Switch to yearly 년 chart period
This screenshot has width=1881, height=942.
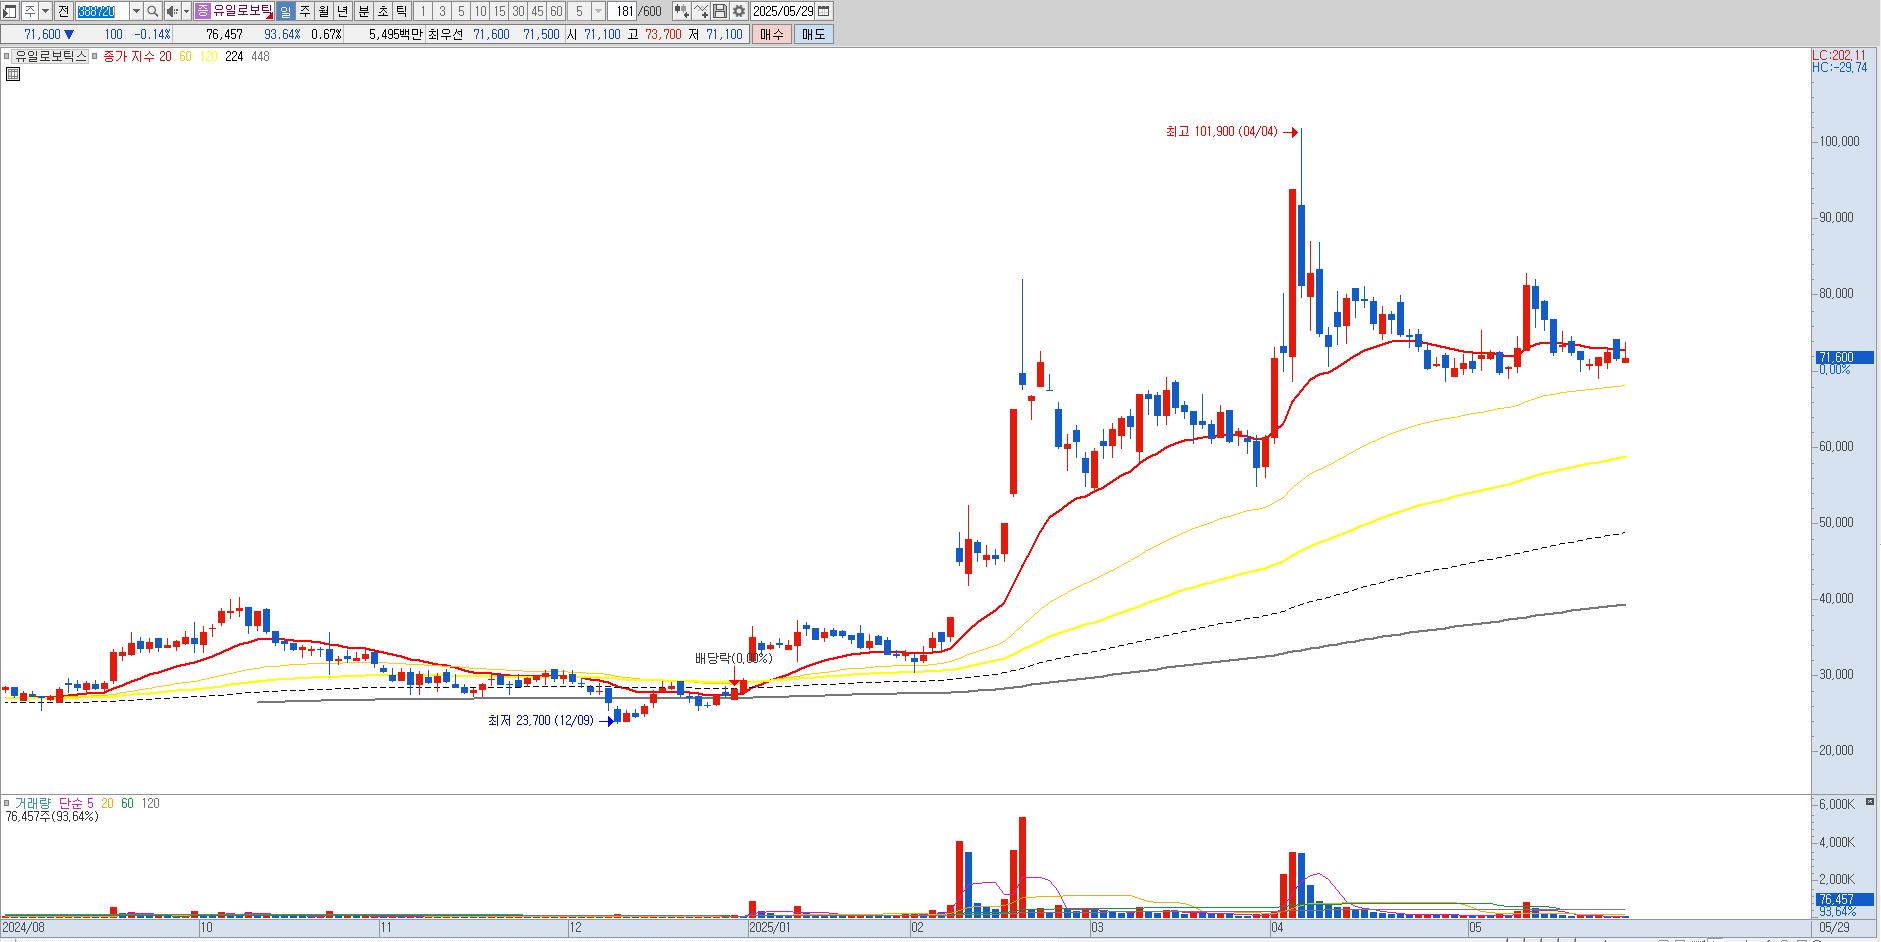coord(343,11)
